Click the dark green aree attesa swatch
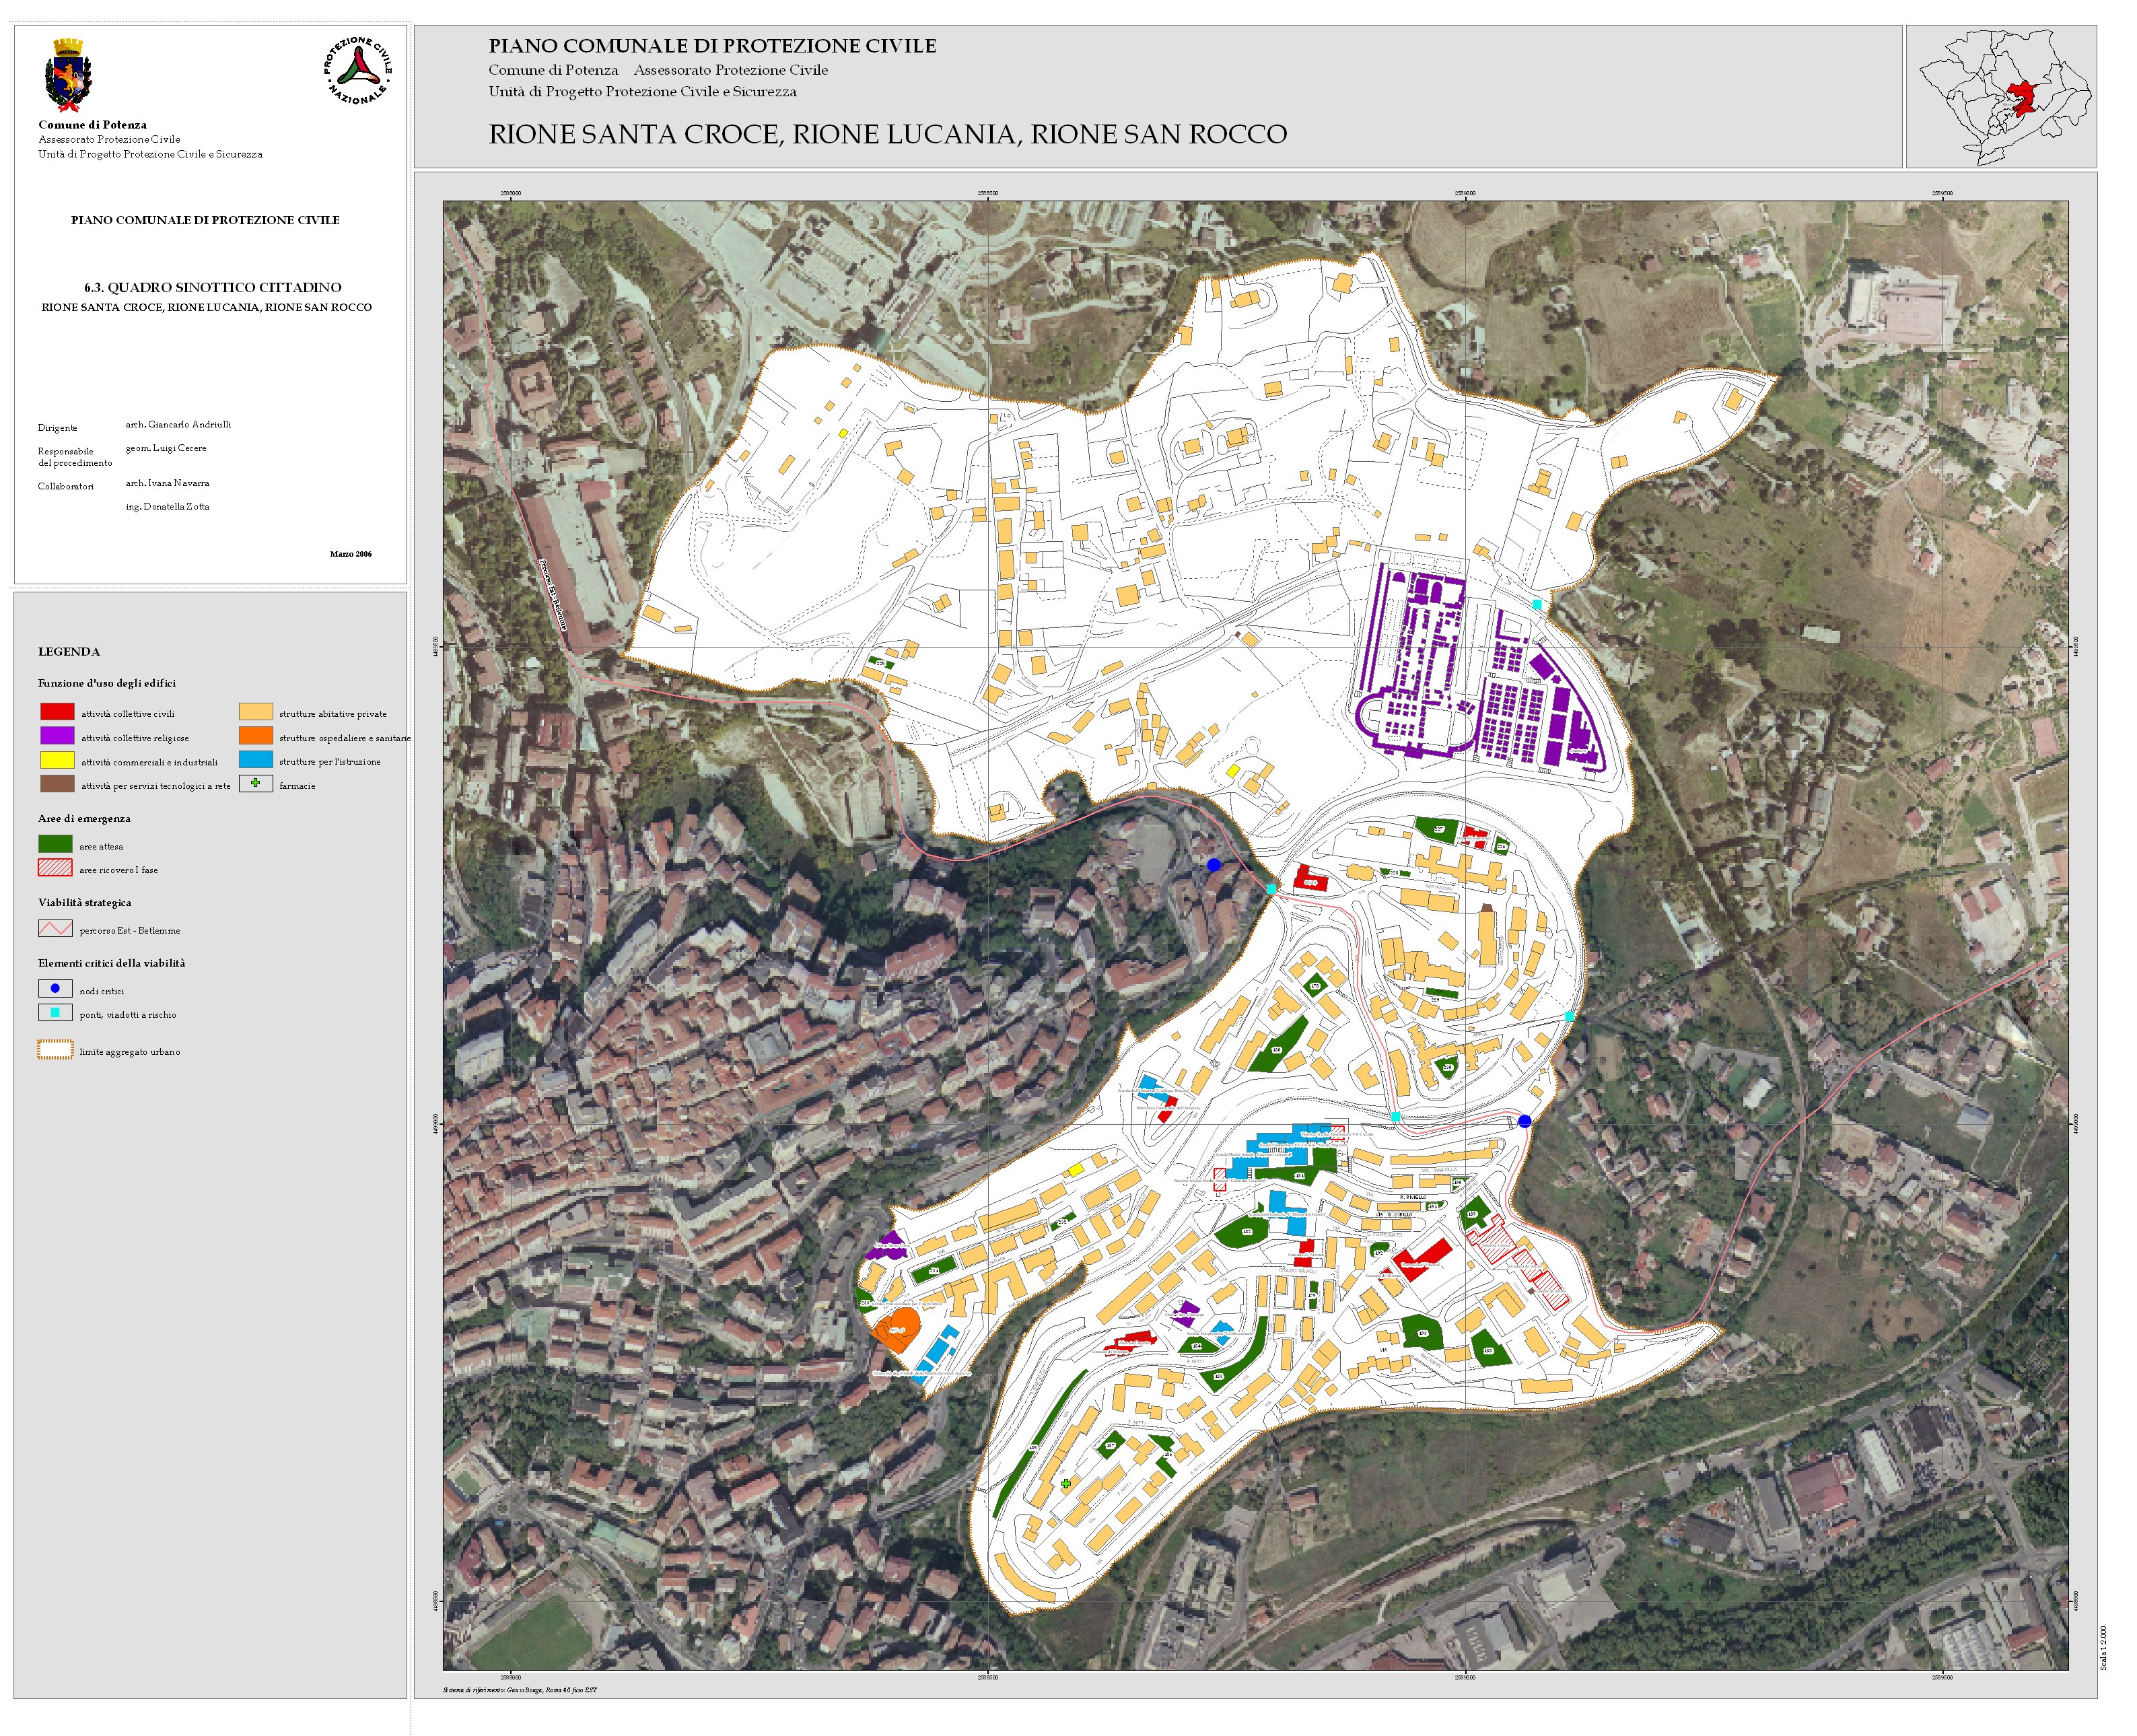Image resolution: width=2137 pixels, height=1736 pixels. click(55, 844)
